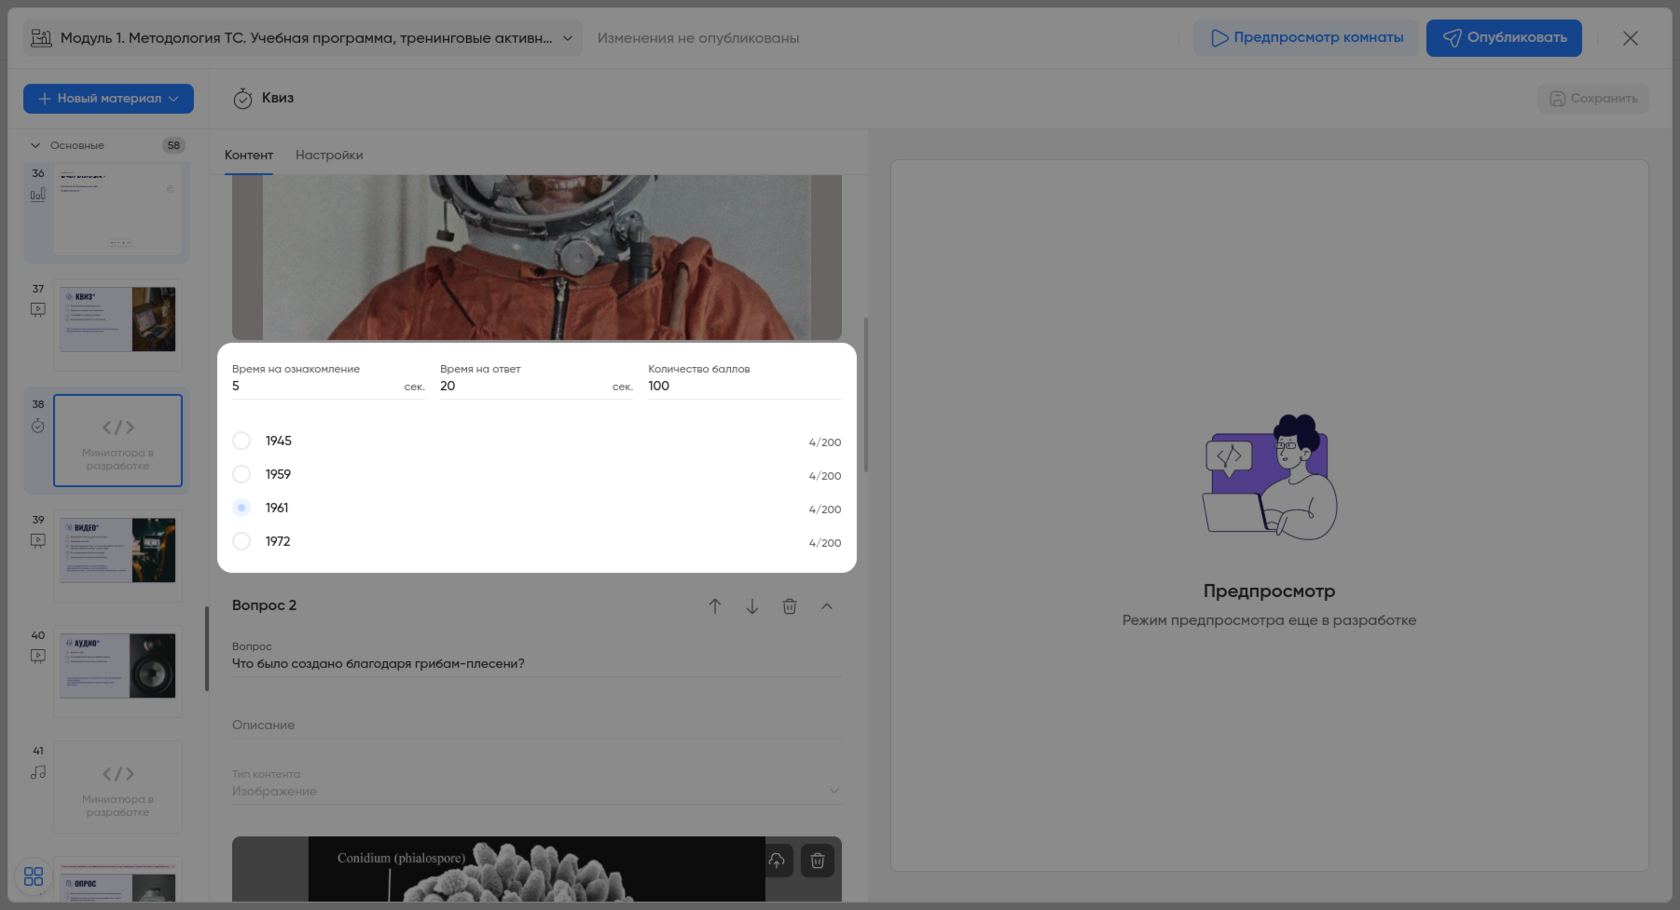
Task: Switch to the Настройки tab
Action: [329, 155]
